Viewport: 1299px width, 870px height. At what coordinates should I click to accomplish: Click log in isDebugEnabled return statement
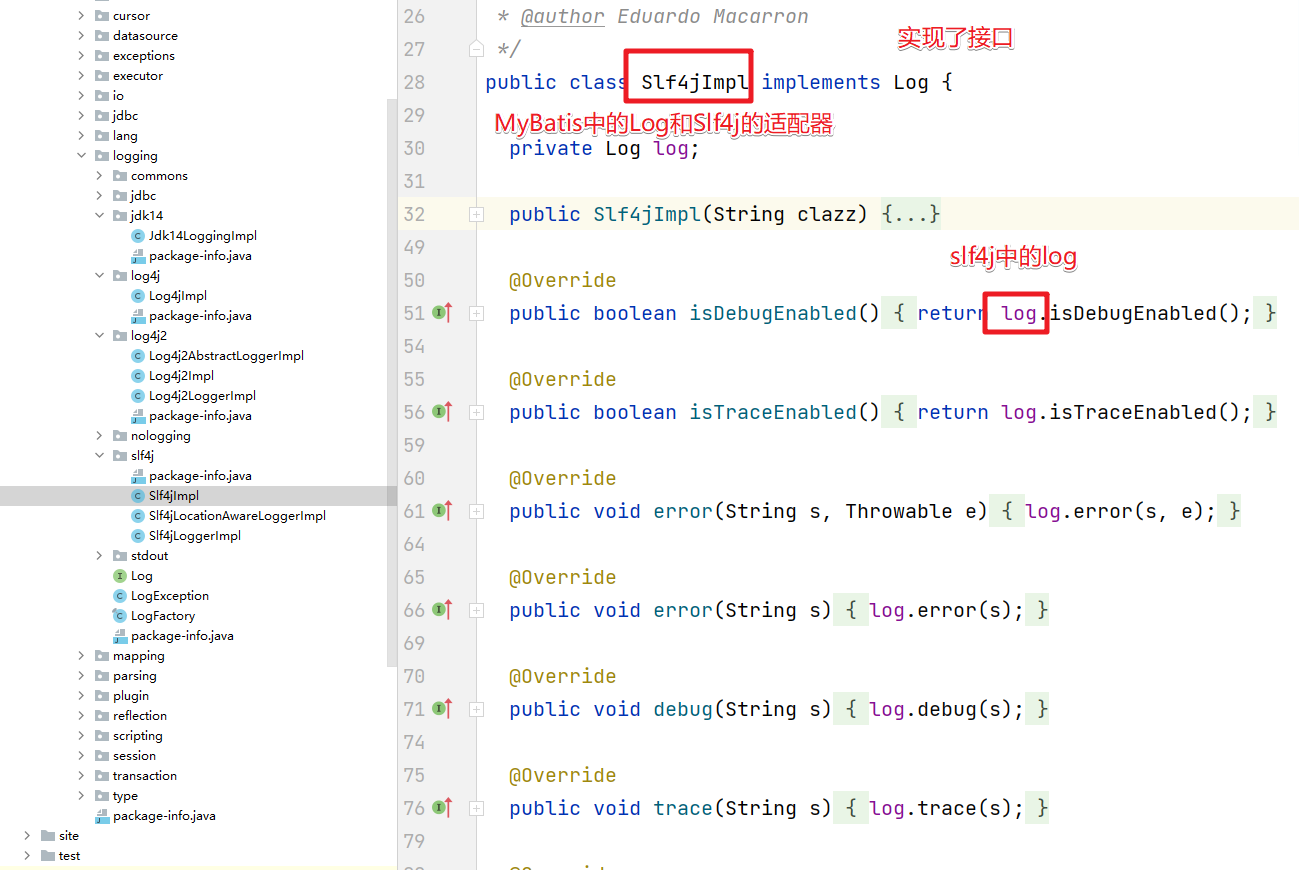point(1019,313)
